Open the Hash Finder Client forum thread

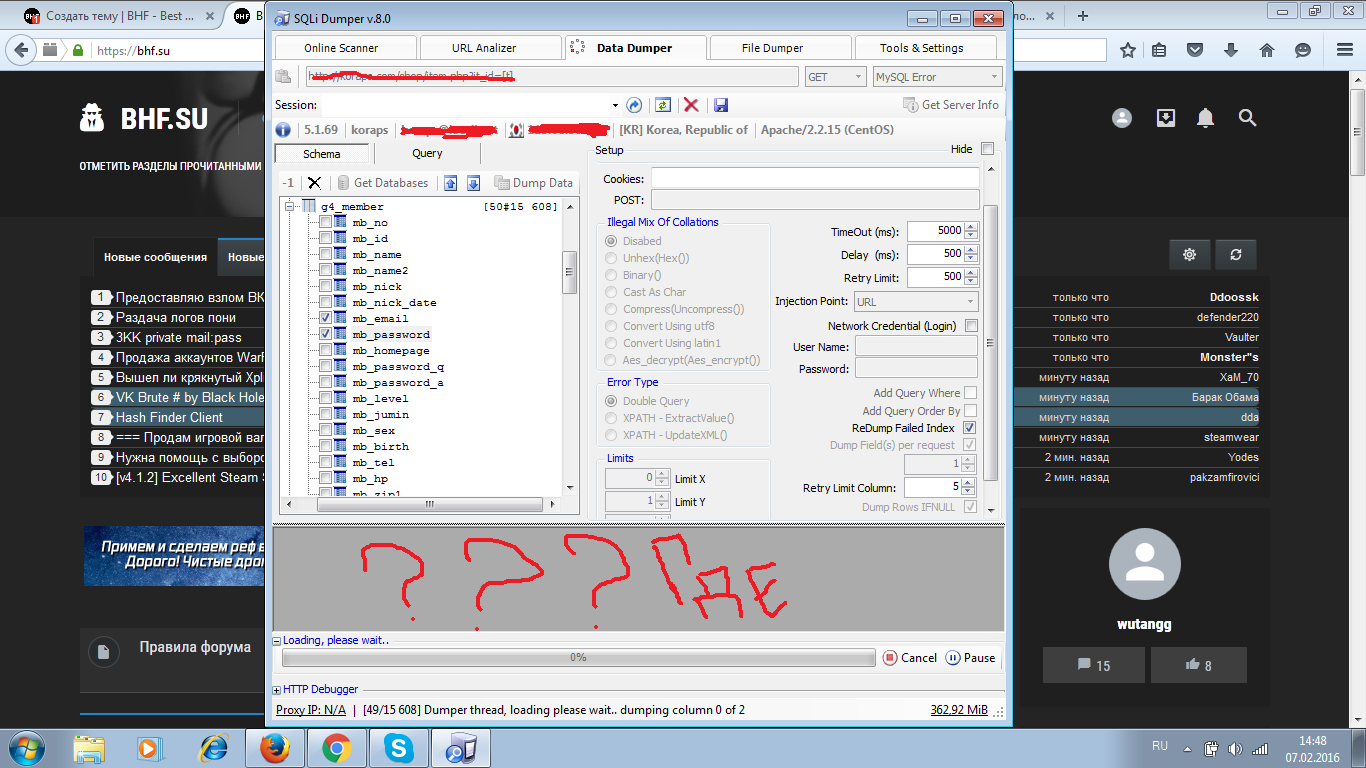coord(169,417)
